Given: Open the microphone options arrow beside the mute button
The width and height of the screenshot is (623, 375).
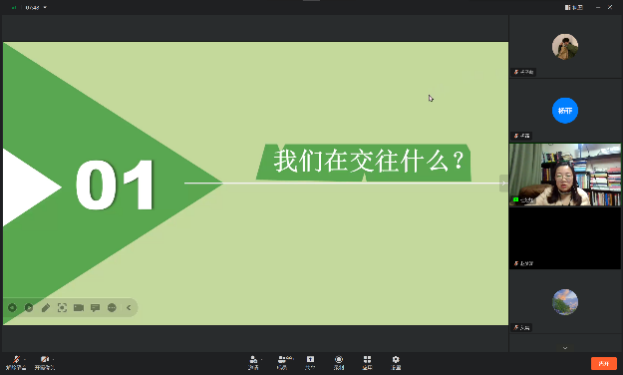Looking at the screenshot, I should click(25, 360).
